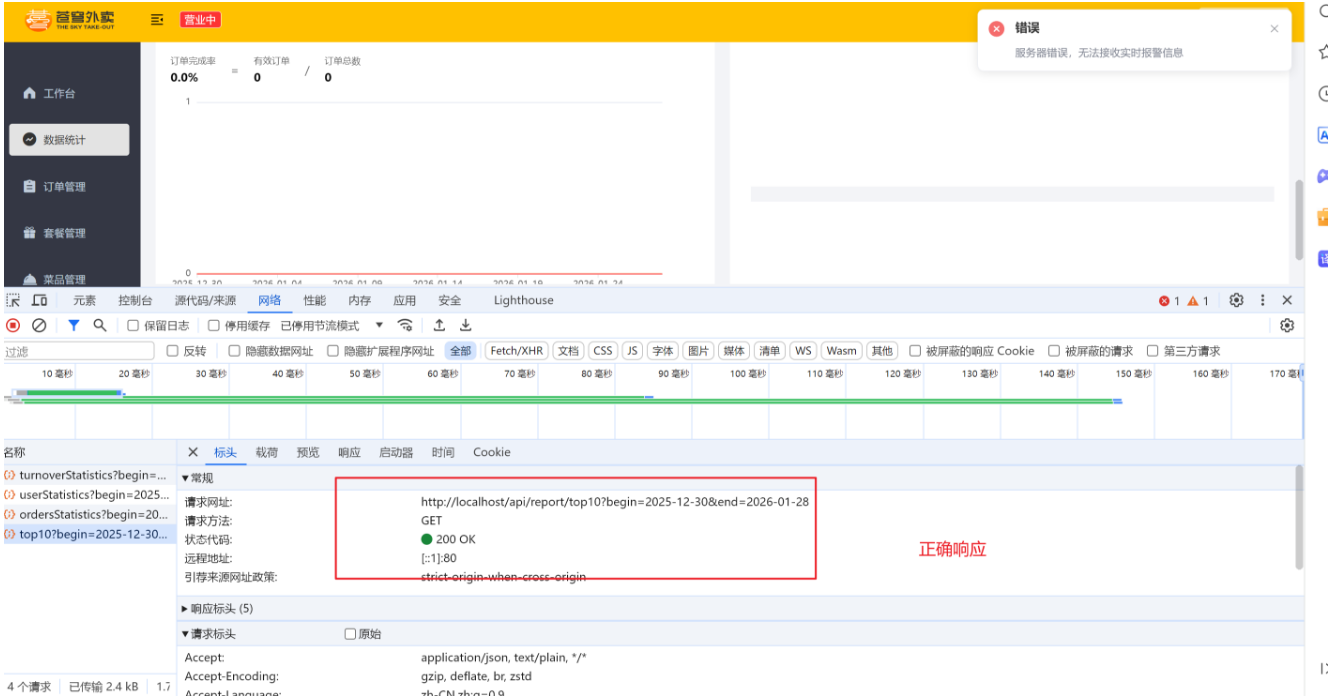The width and height of the screenshot is (1335, 696).
Task: Select the 图片 type filter
Action: click(x=698, y=351)
